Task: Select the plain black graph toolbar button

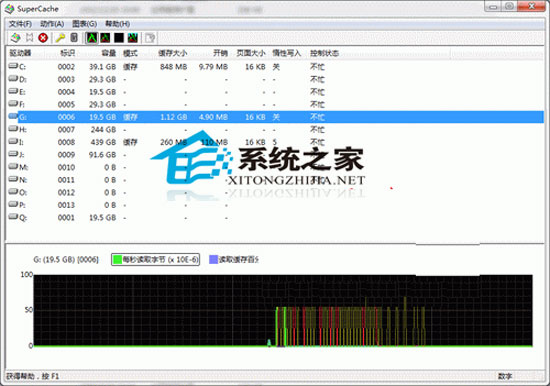Action: 119,38
